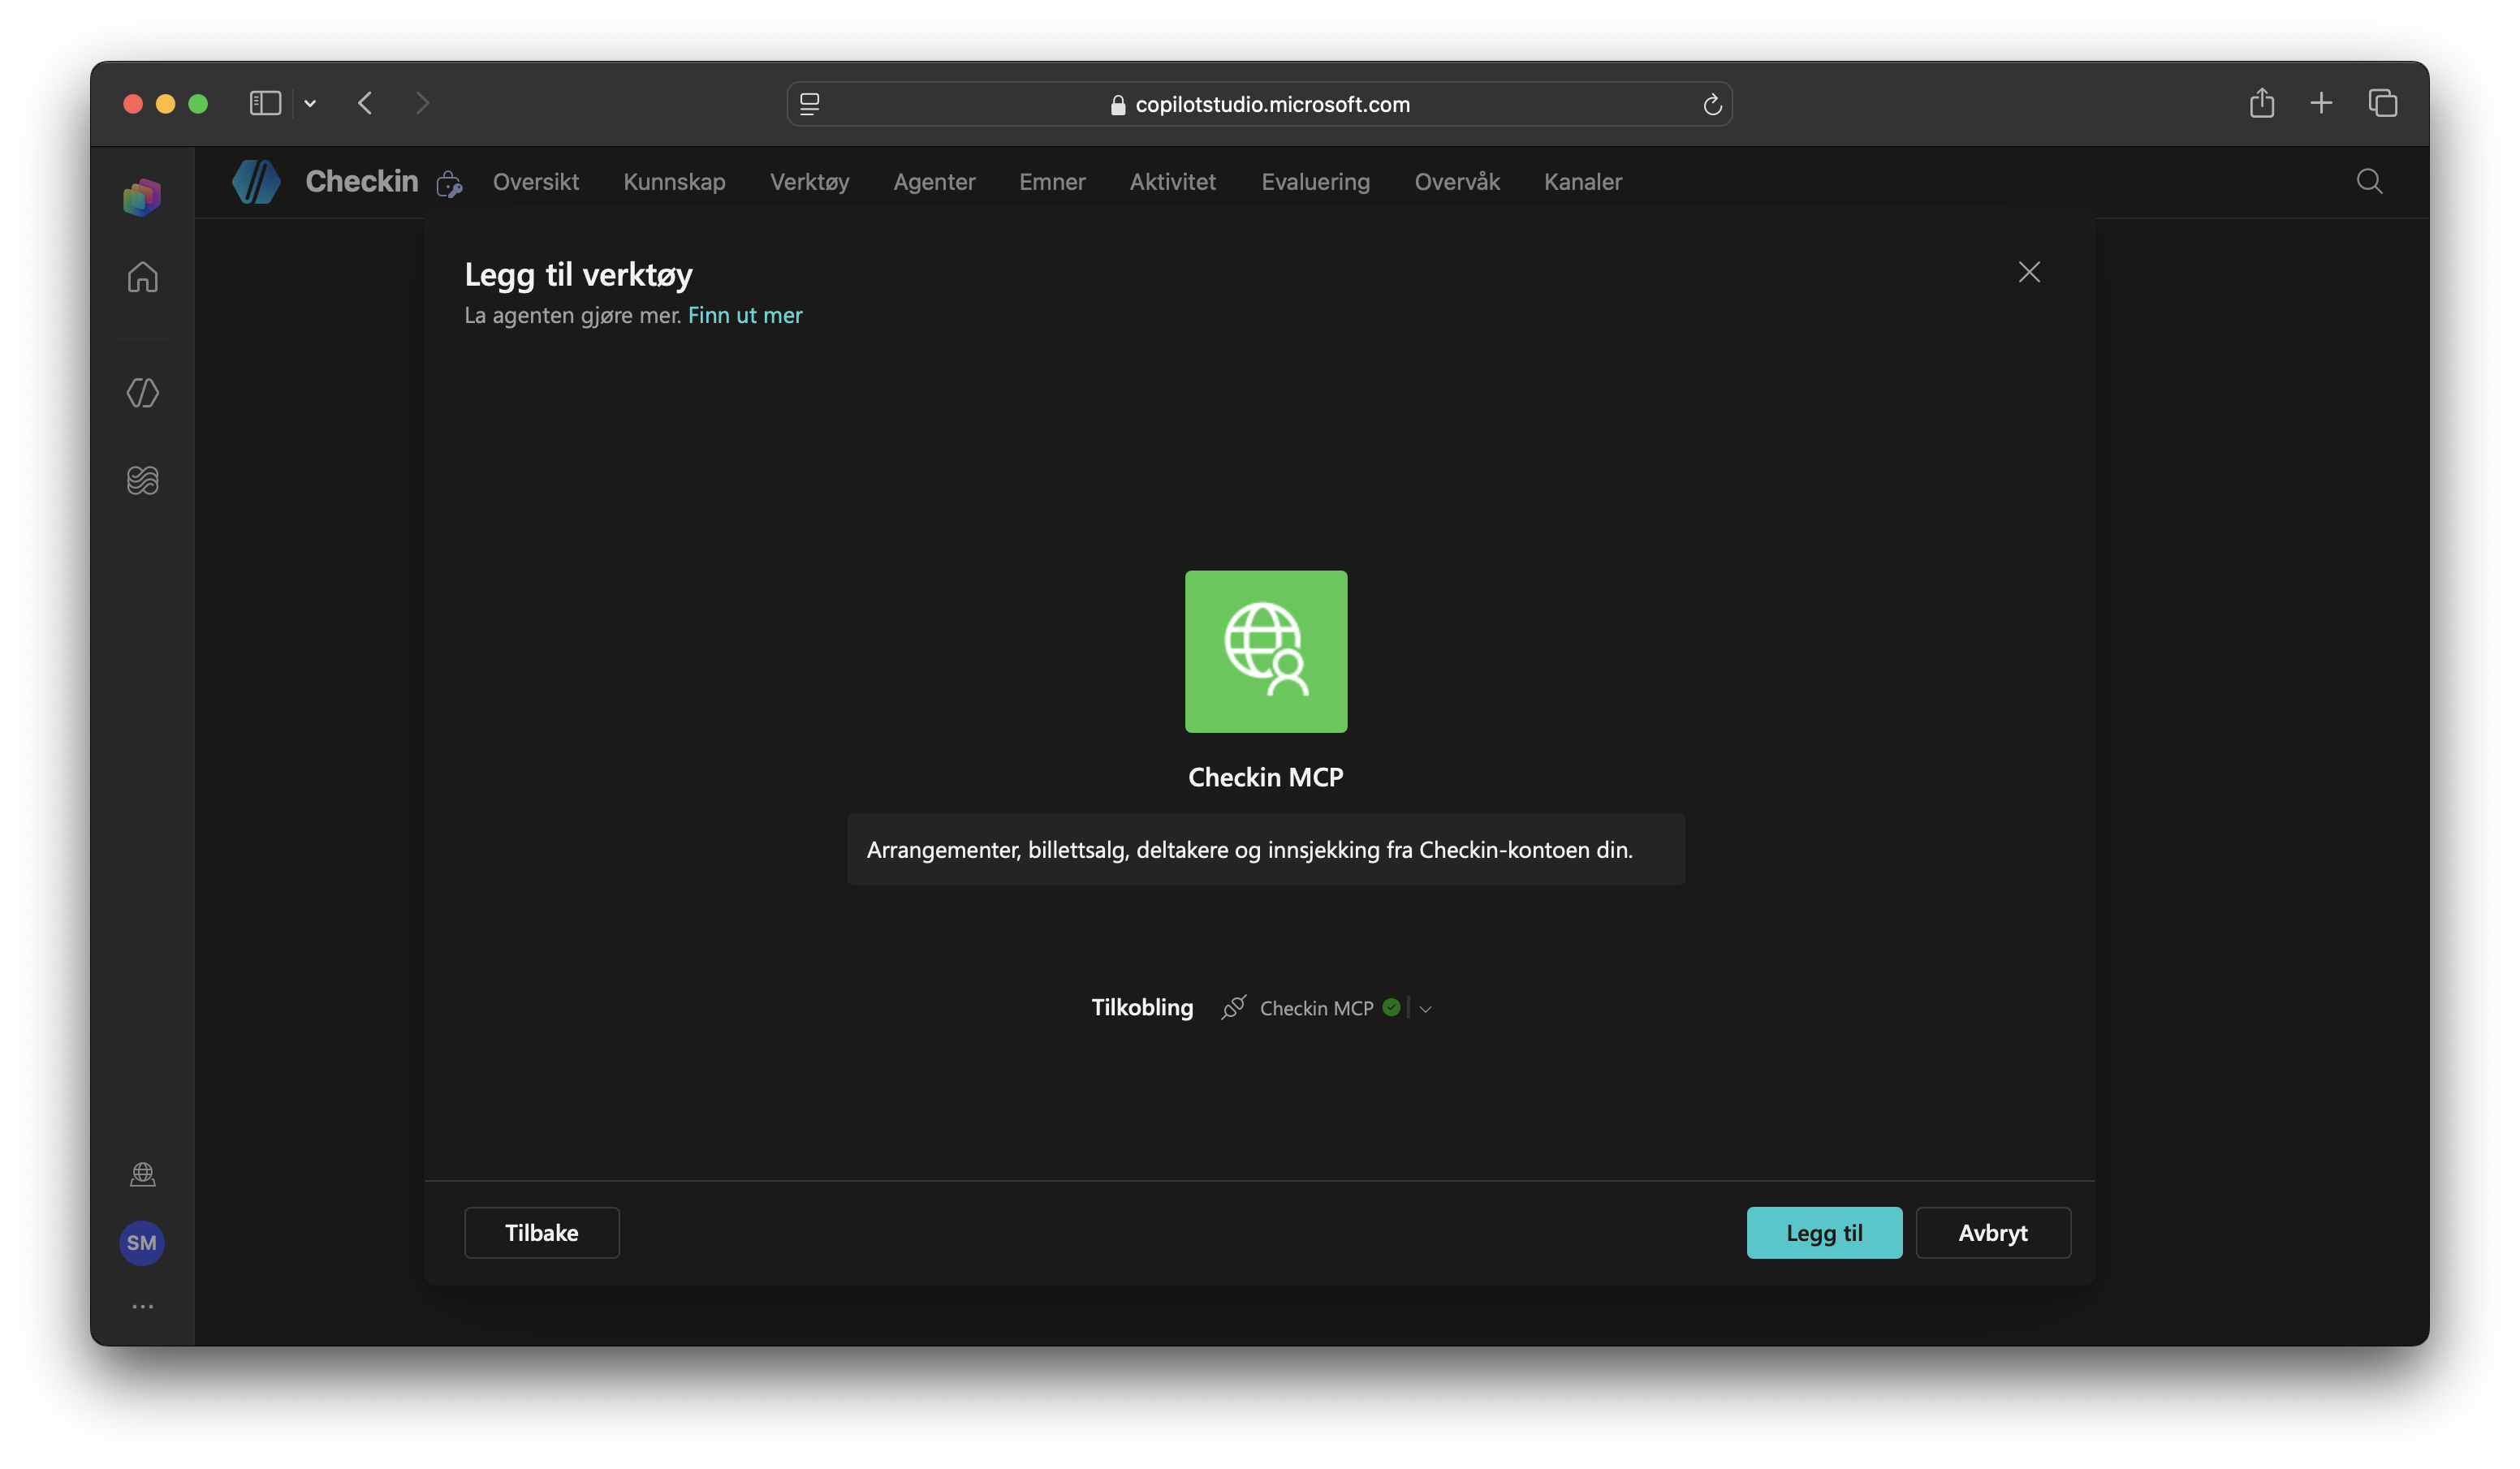This screenshot has height=1469, width=2520.
Task: Click the green connection status checkmark
Action: 1391,1007
